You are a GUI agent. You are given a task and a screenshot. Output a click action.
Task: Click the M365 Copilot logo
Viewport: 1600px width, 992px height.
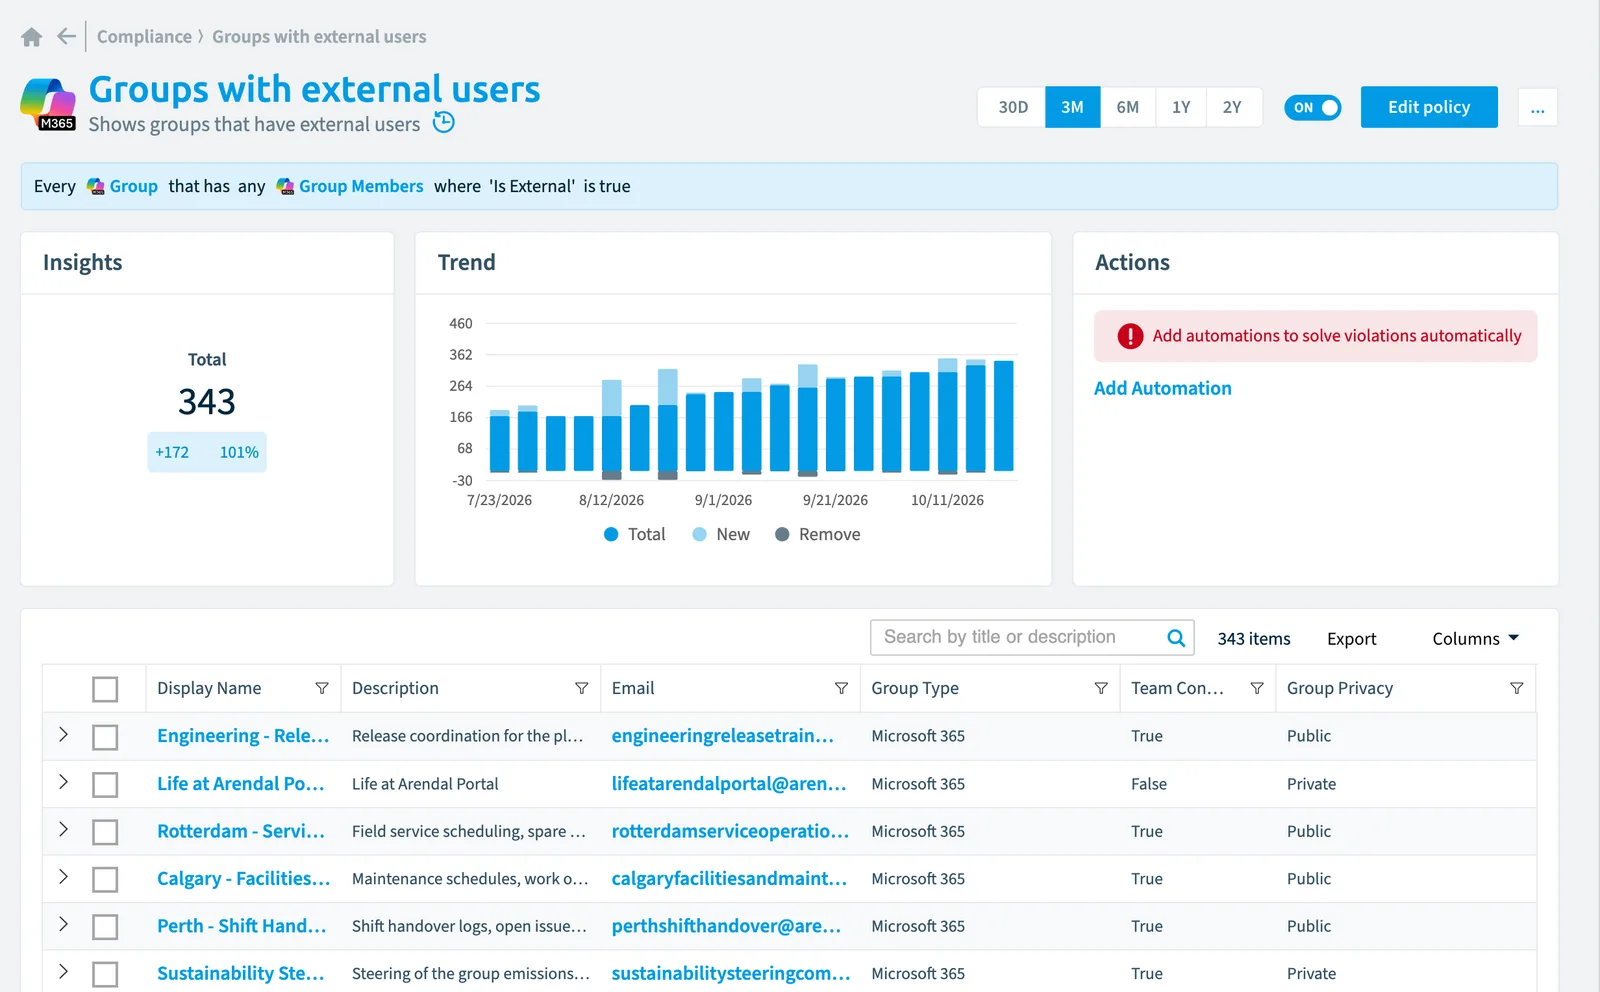click(48, 104)
